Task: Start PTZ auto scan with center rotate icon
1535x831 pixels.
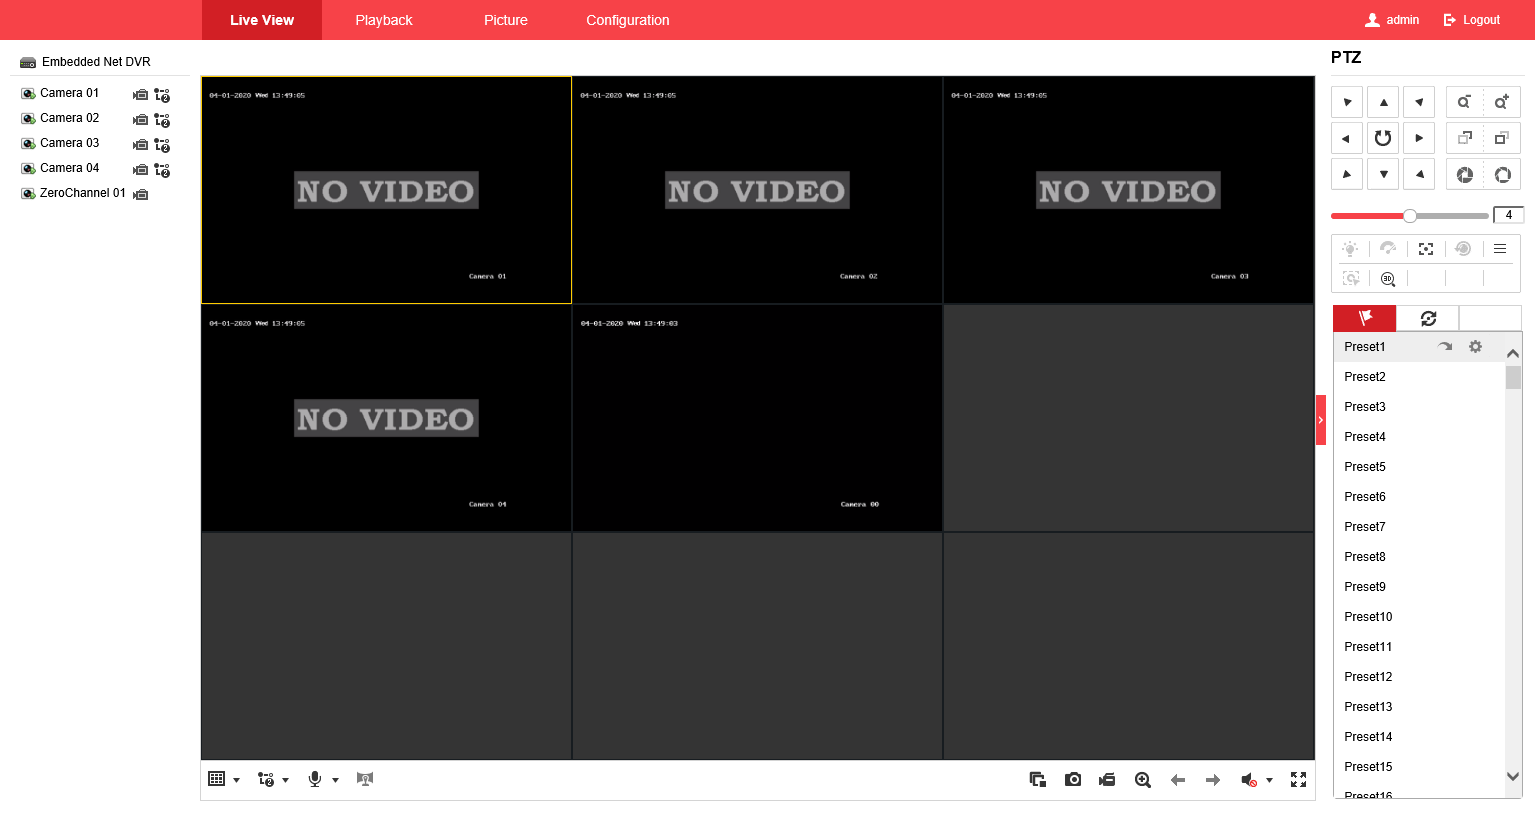Action: tap(1383, 138)
